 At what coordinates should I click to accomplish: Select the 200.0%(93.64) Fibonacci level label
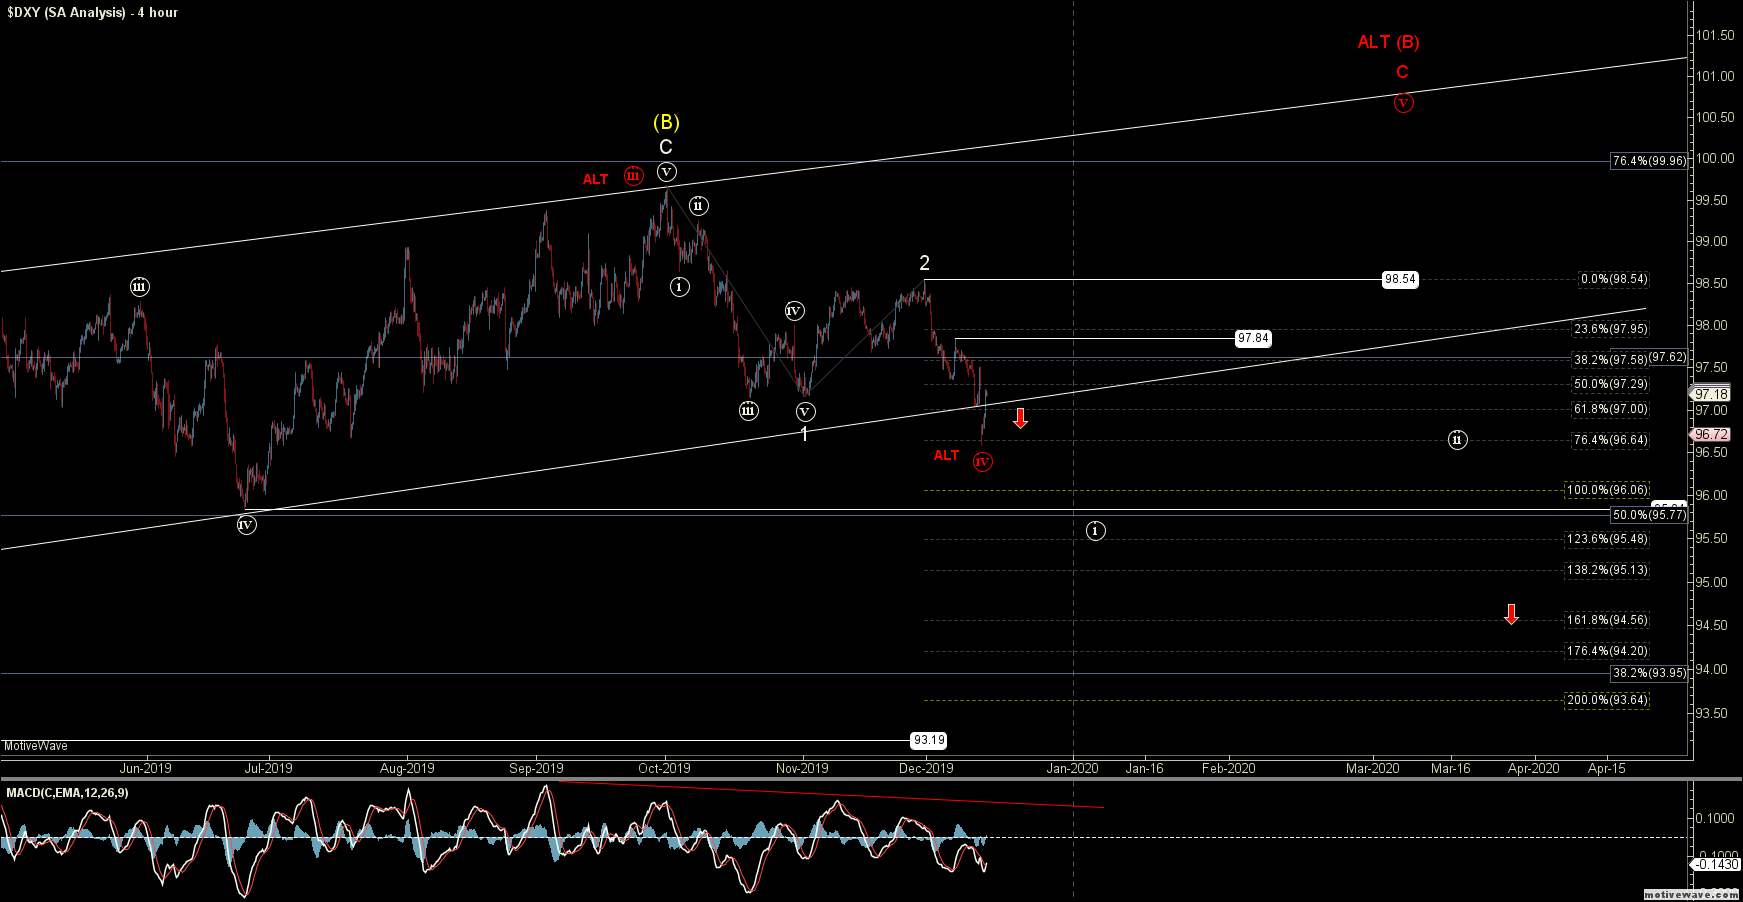pyautogui.click(x=1607, y=700)
